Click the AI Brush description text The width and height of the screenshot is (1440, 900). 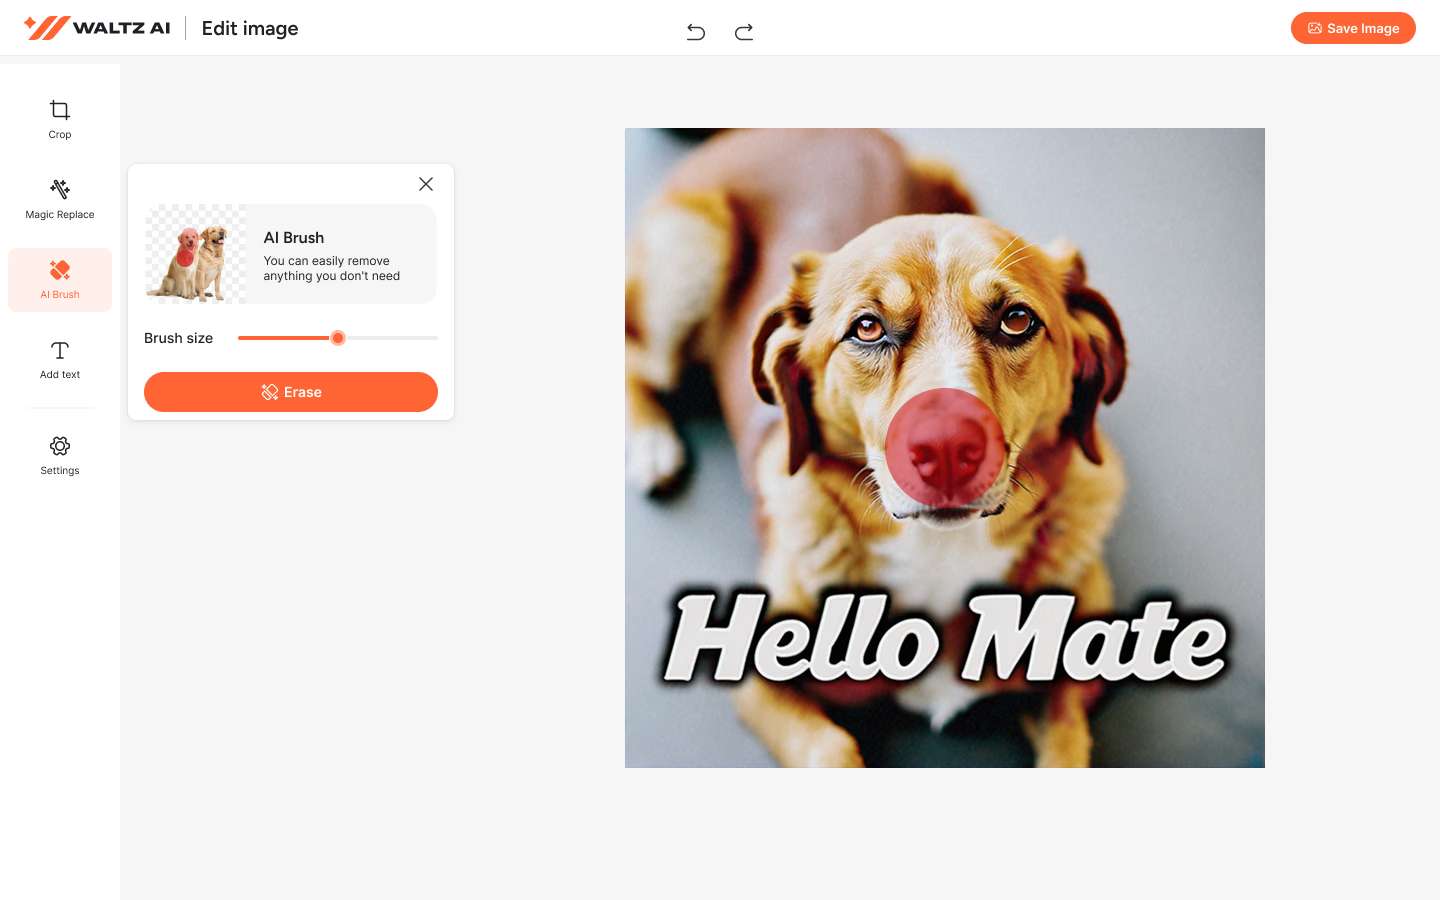point(331,268)
